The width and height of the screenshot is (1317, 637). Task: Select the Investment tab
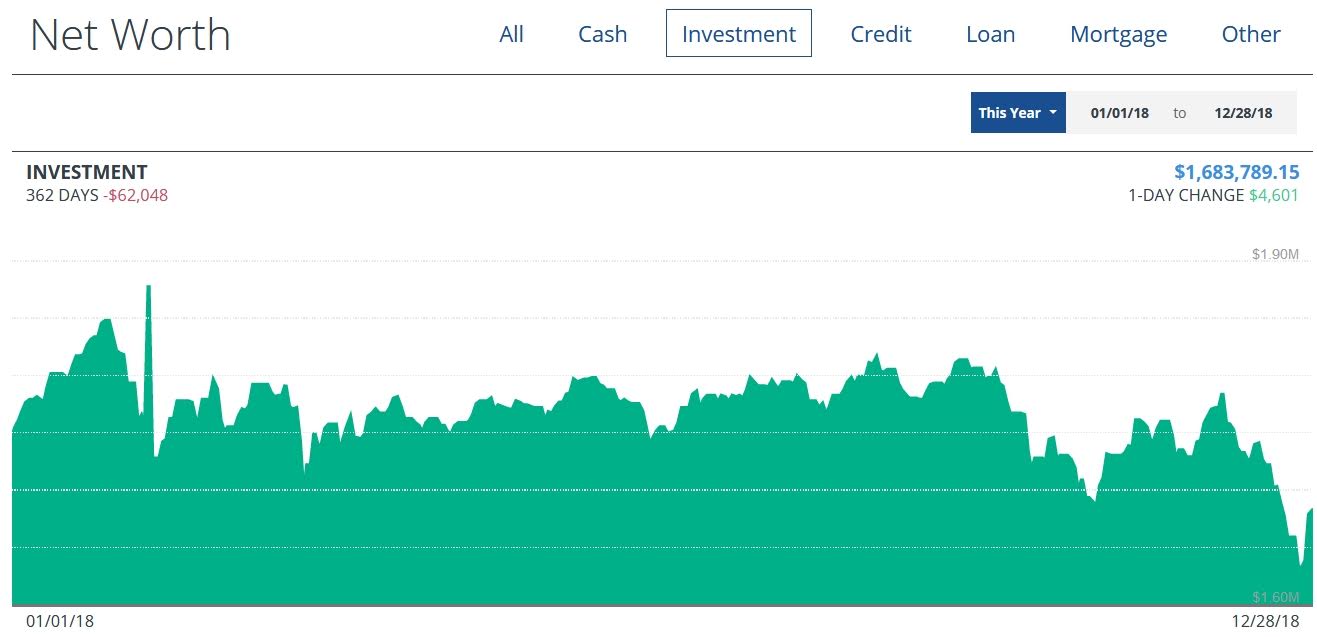tap(738, 34)
